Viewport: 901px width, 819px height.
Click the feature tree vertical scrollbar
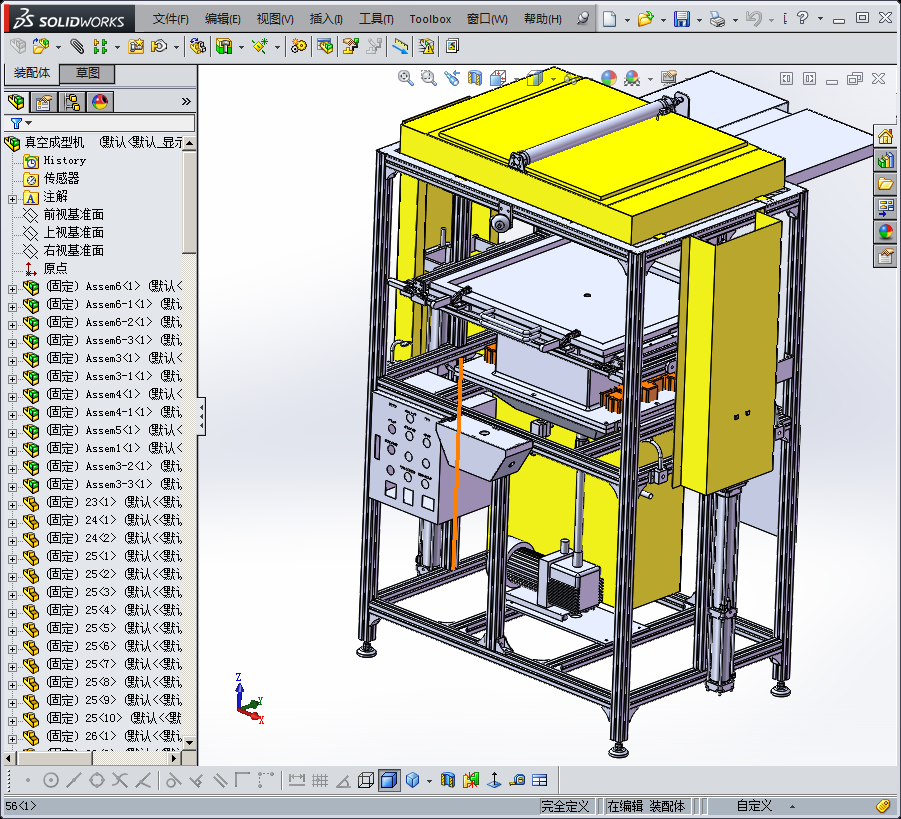click(189, 200)
